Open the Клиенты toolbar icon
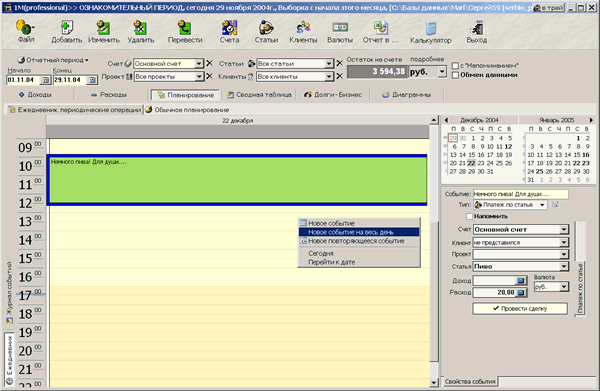Viewport: 600px width, 391px height. (303, 31)
